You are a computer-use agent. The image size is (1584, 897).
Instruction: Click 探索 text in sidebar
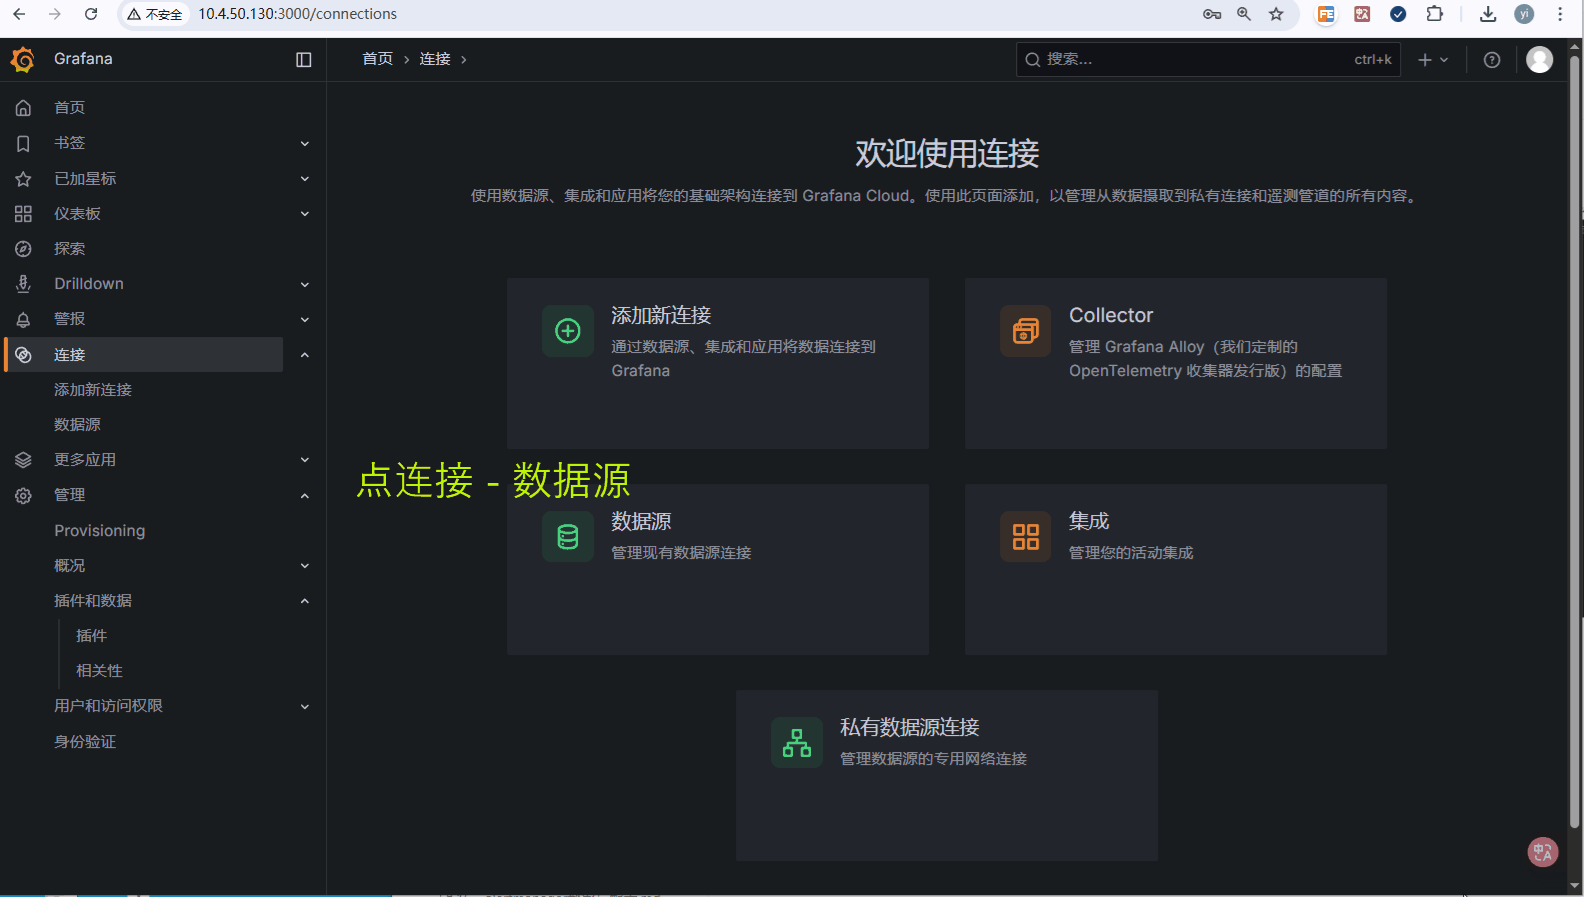point(69,249)
